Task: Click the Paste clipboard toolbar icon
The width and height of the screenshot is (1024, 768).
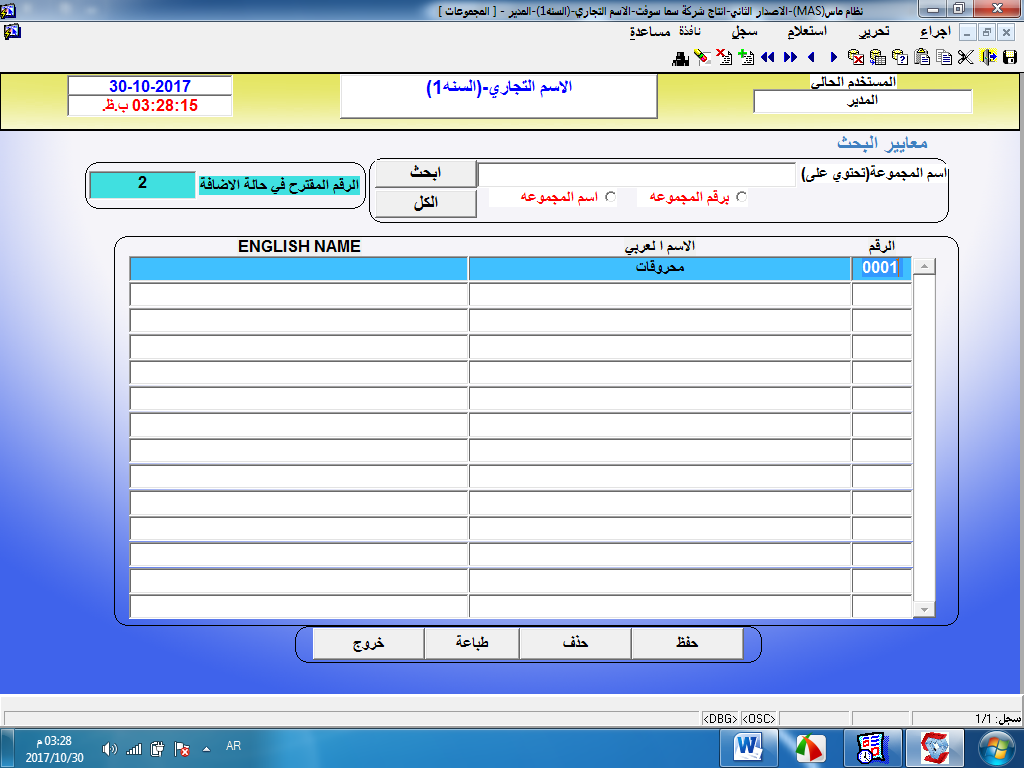Action: pyautogui.click(x=922, y=57)
